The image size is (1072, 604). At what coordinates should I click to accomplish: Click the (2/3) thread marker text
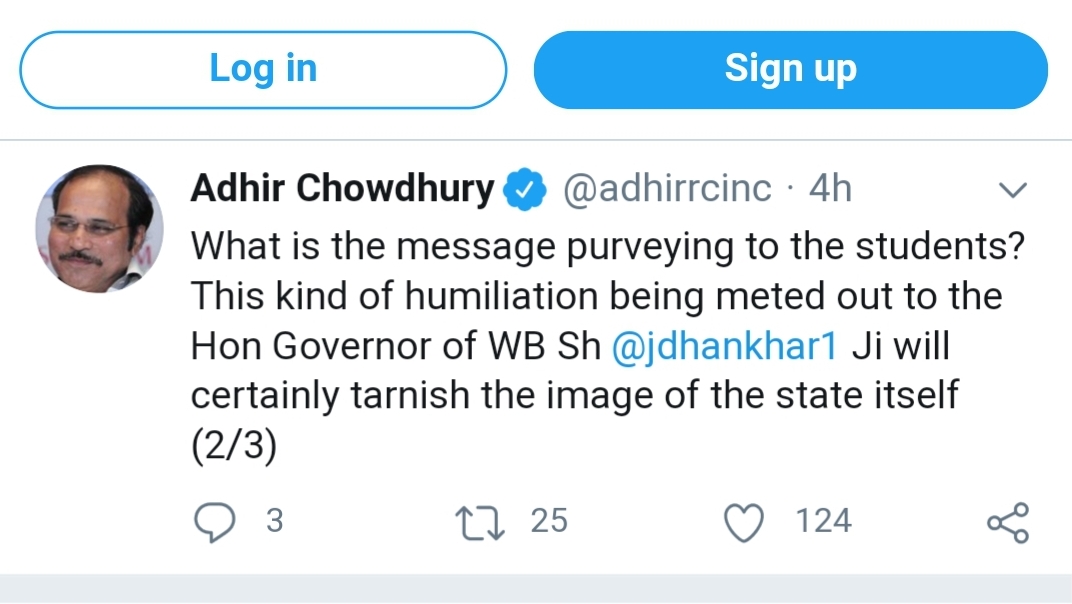coord(233,446)
